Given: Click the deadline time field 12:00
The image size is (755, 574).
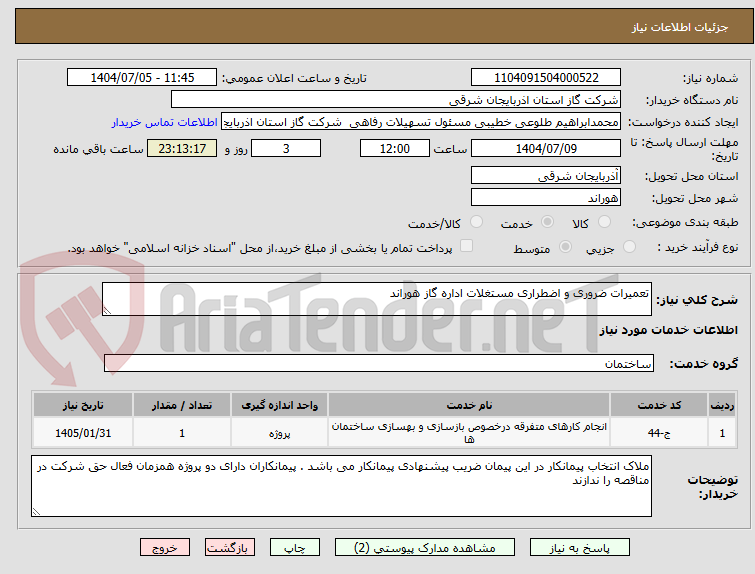Looking at the screenshot, I should coord(395,148).
